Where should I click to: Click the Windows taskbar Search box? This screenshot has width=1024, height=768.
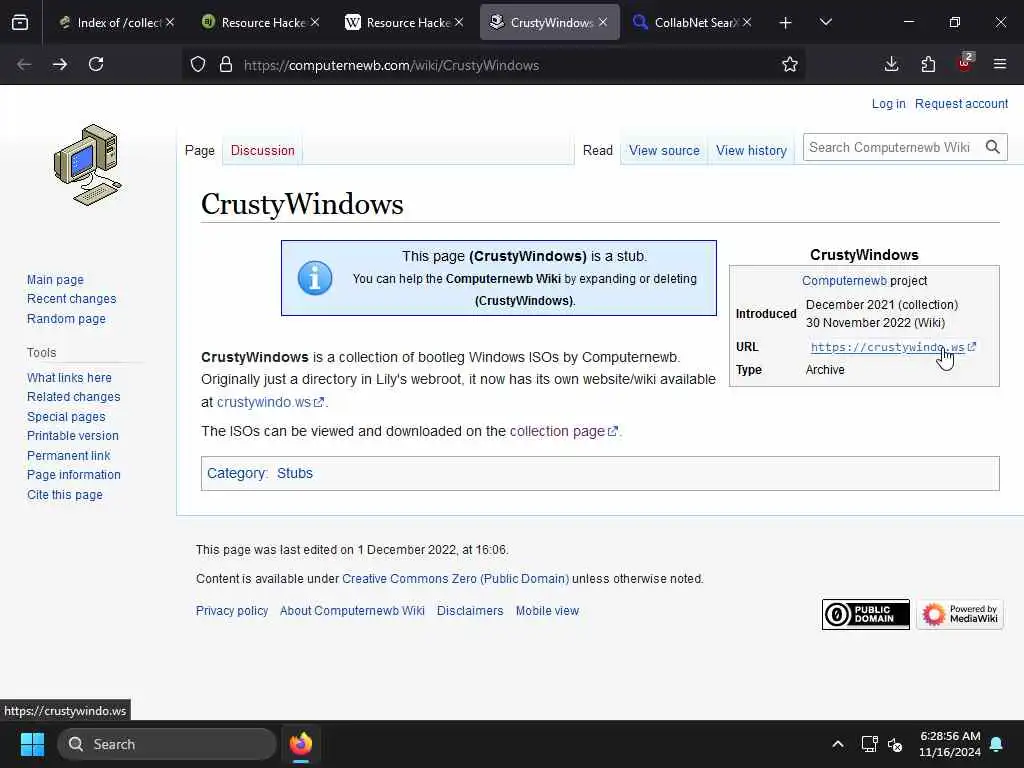tap(167, 744)
